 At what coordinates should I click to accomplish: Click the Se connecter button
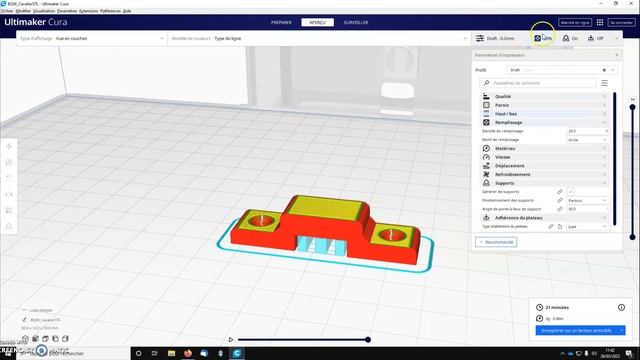pos(621,22)
